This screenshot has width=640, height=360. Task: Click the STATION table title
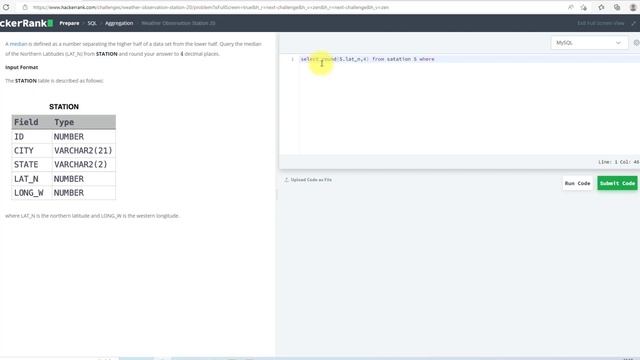coord(64,107)
